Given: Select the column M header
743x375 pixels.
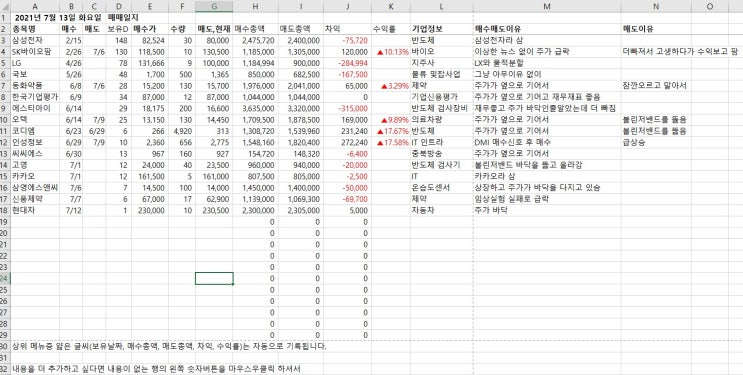Looking at the screenshot, I should click(547, 6).
